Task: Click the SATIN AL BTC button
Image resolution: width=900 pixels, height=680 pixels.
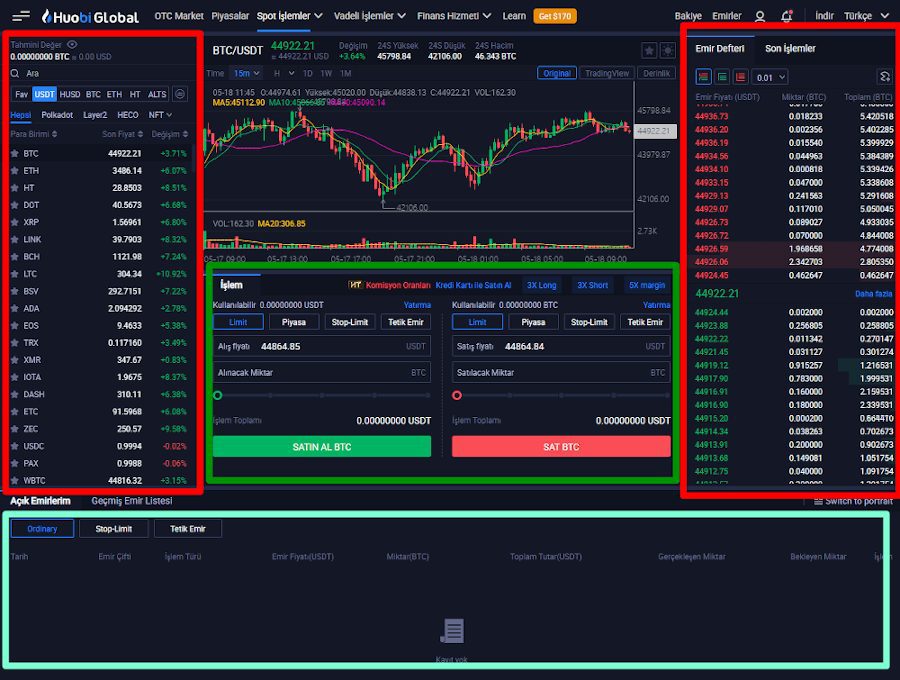Action: (x=321, y=446)
